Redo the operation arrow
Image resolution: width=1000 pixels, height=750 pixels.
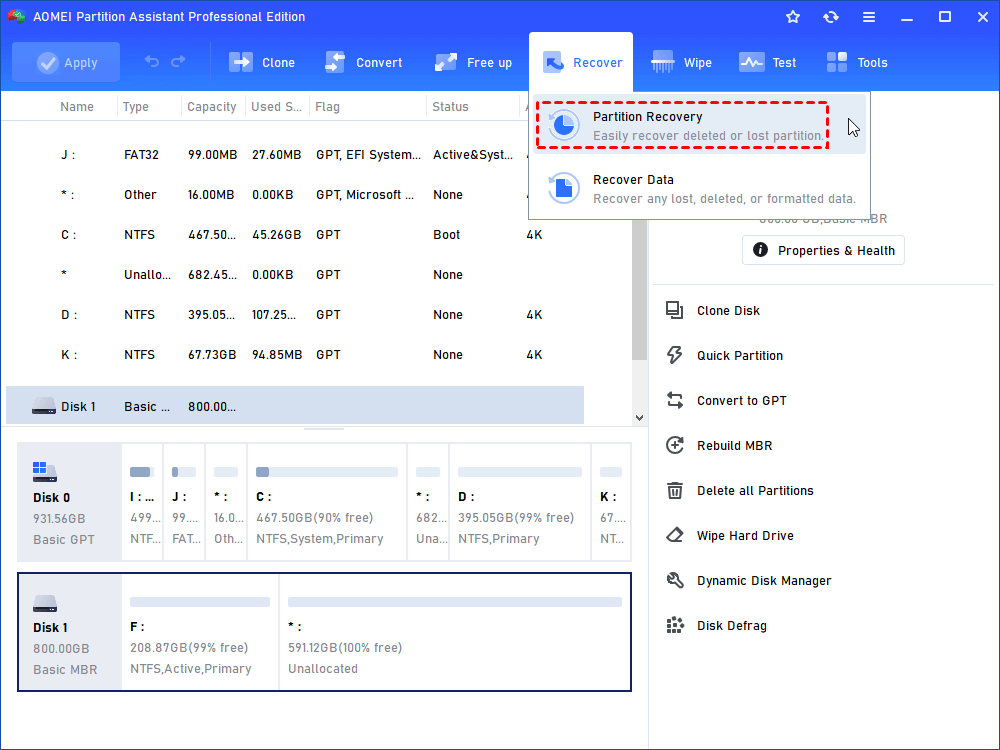(178, 61)
